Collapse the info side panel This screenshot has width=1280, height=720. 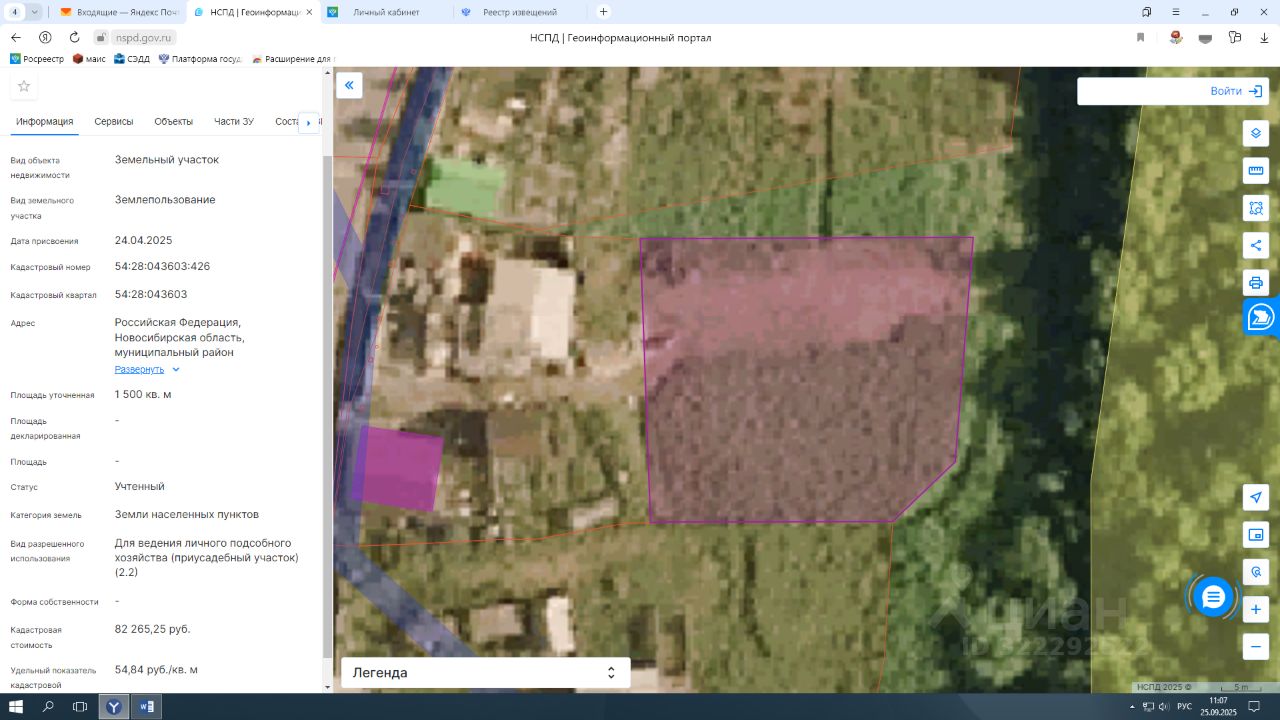coord(349,86)
